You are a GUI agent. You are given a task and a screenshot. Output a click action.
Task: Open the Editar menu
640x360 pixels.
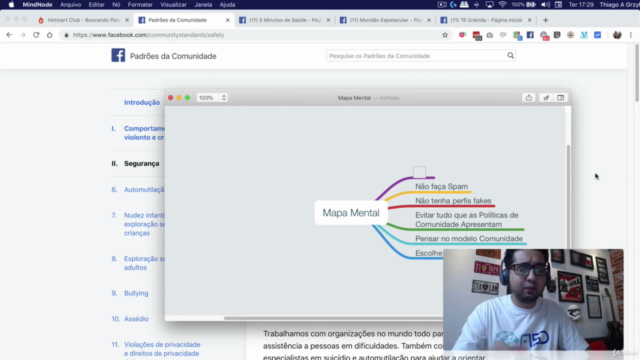(96, 4)
